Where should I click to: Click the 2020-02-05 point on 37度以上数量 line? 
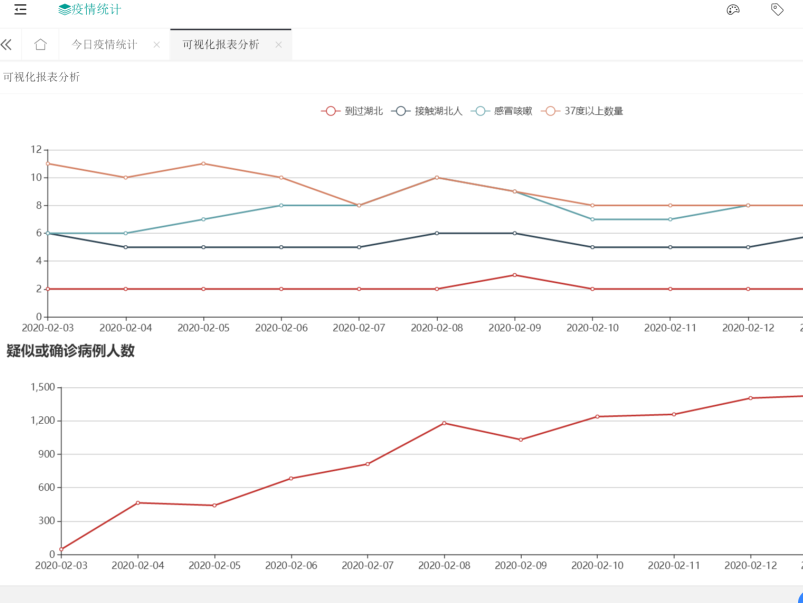203,163
